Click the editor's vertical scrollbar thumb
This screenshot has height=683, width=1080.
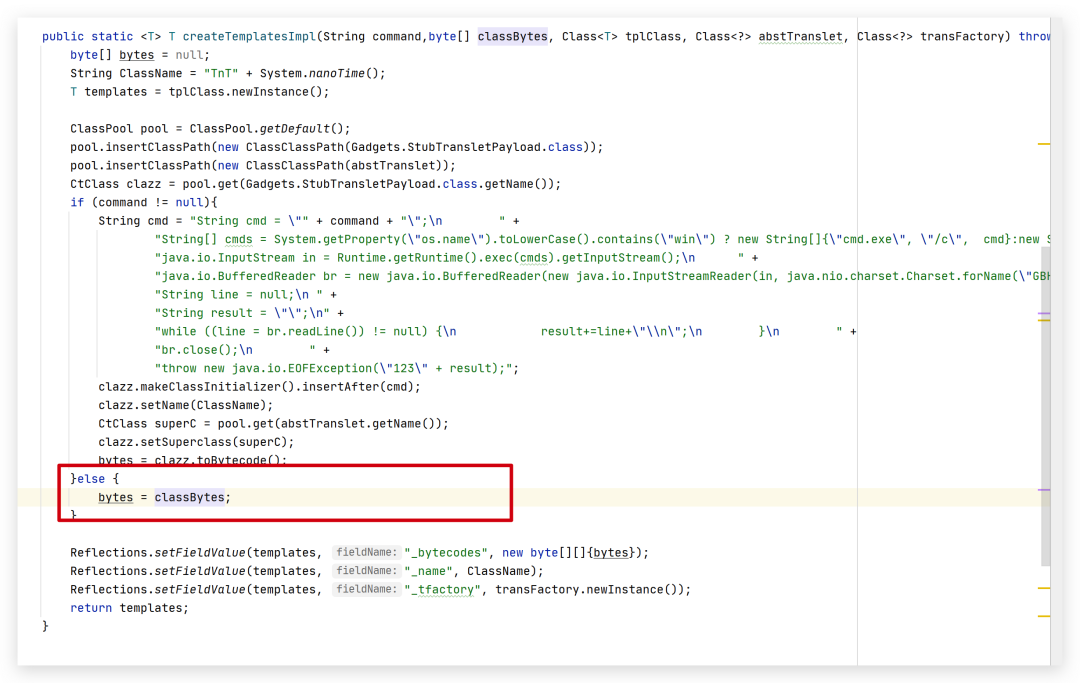[1046, 406]
